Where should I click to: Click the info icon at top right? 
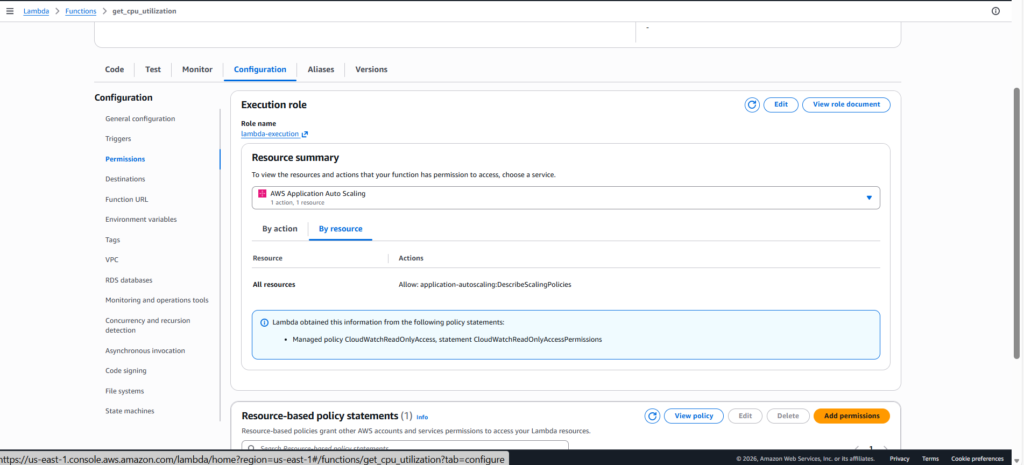click(995, 11)
